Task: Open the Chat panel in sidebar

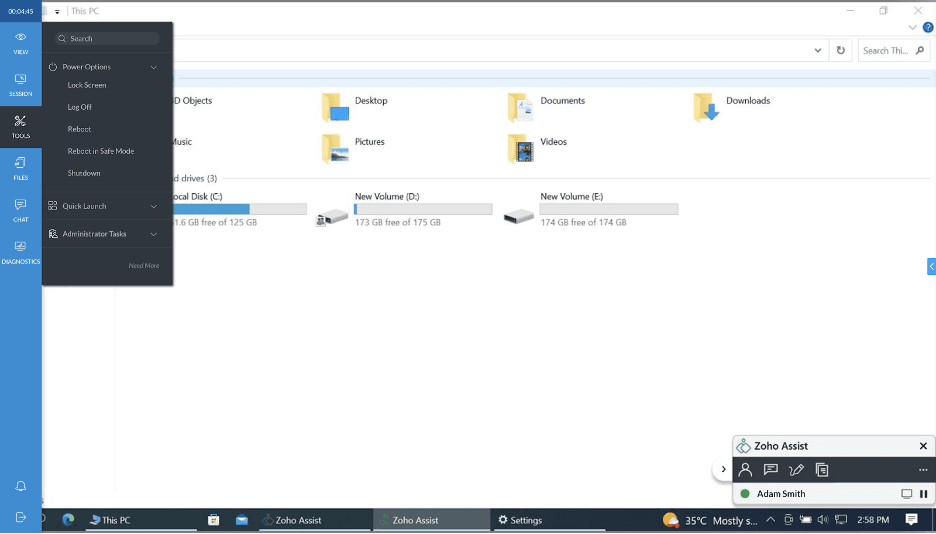Action: tap(20, 211)
